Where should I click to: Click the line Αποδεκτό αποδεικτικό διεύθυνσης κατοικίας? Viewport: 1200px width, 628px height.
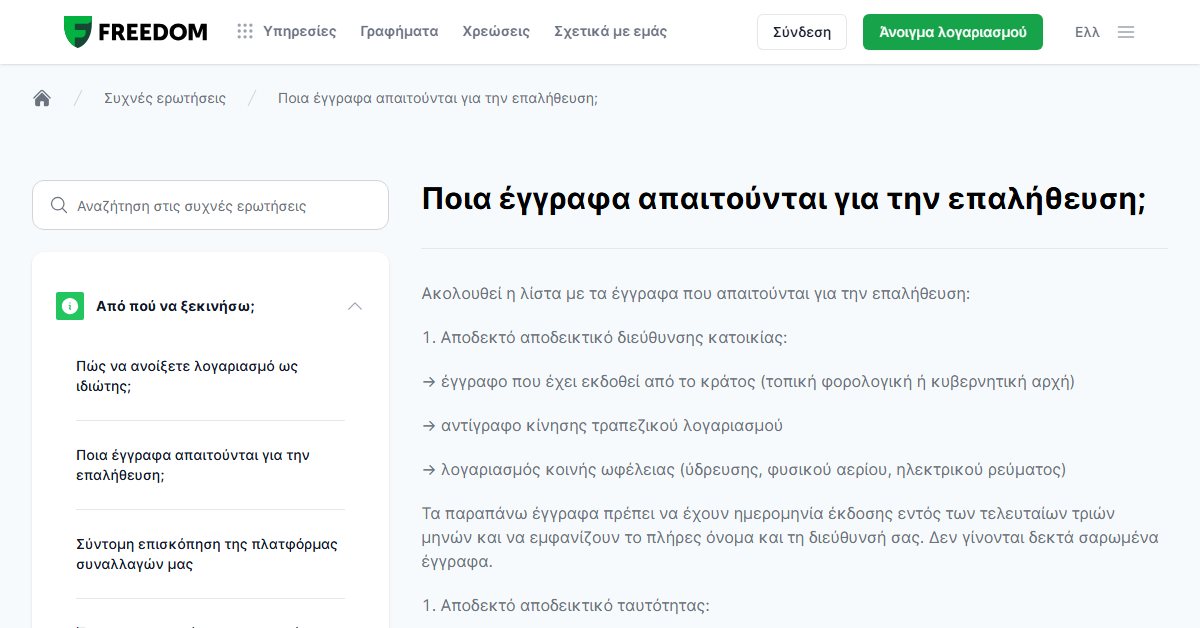605,338
